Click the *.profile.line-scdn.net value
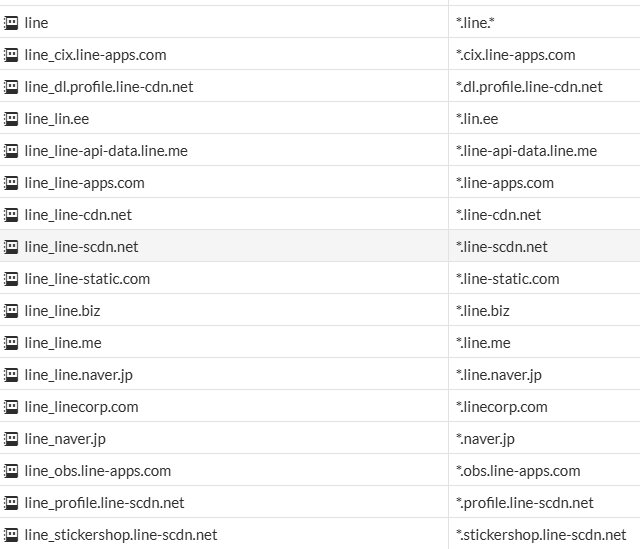 525,503
